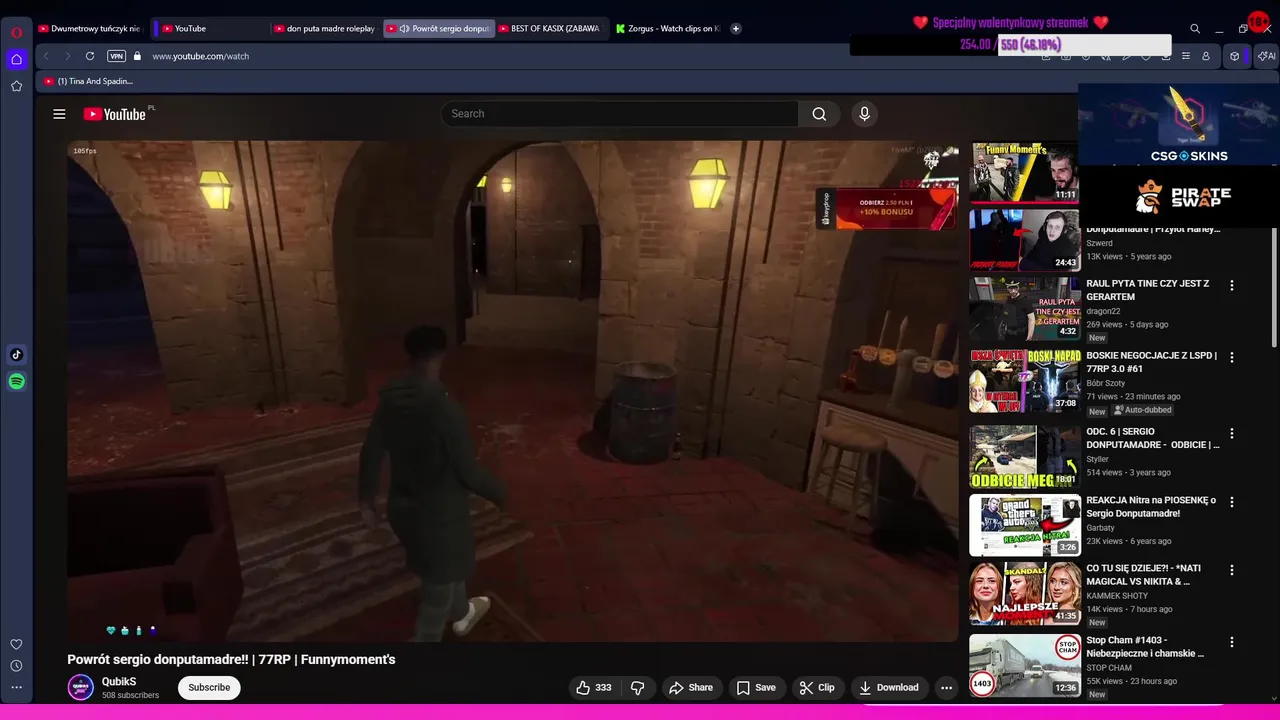Go forward in browser navigation
The image size is (1280, 720).
click(x=67, y=56)
